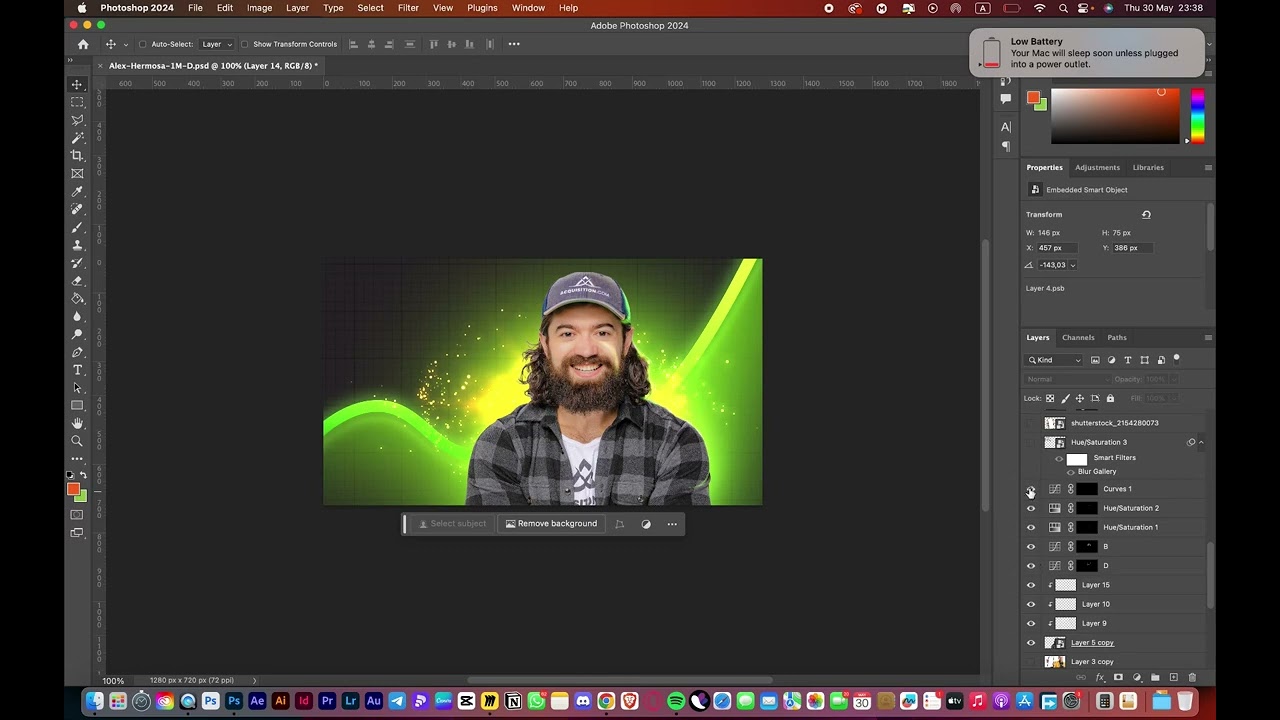
Task: Open the Properties panel options menu
Action: (x=1208, y=167)
